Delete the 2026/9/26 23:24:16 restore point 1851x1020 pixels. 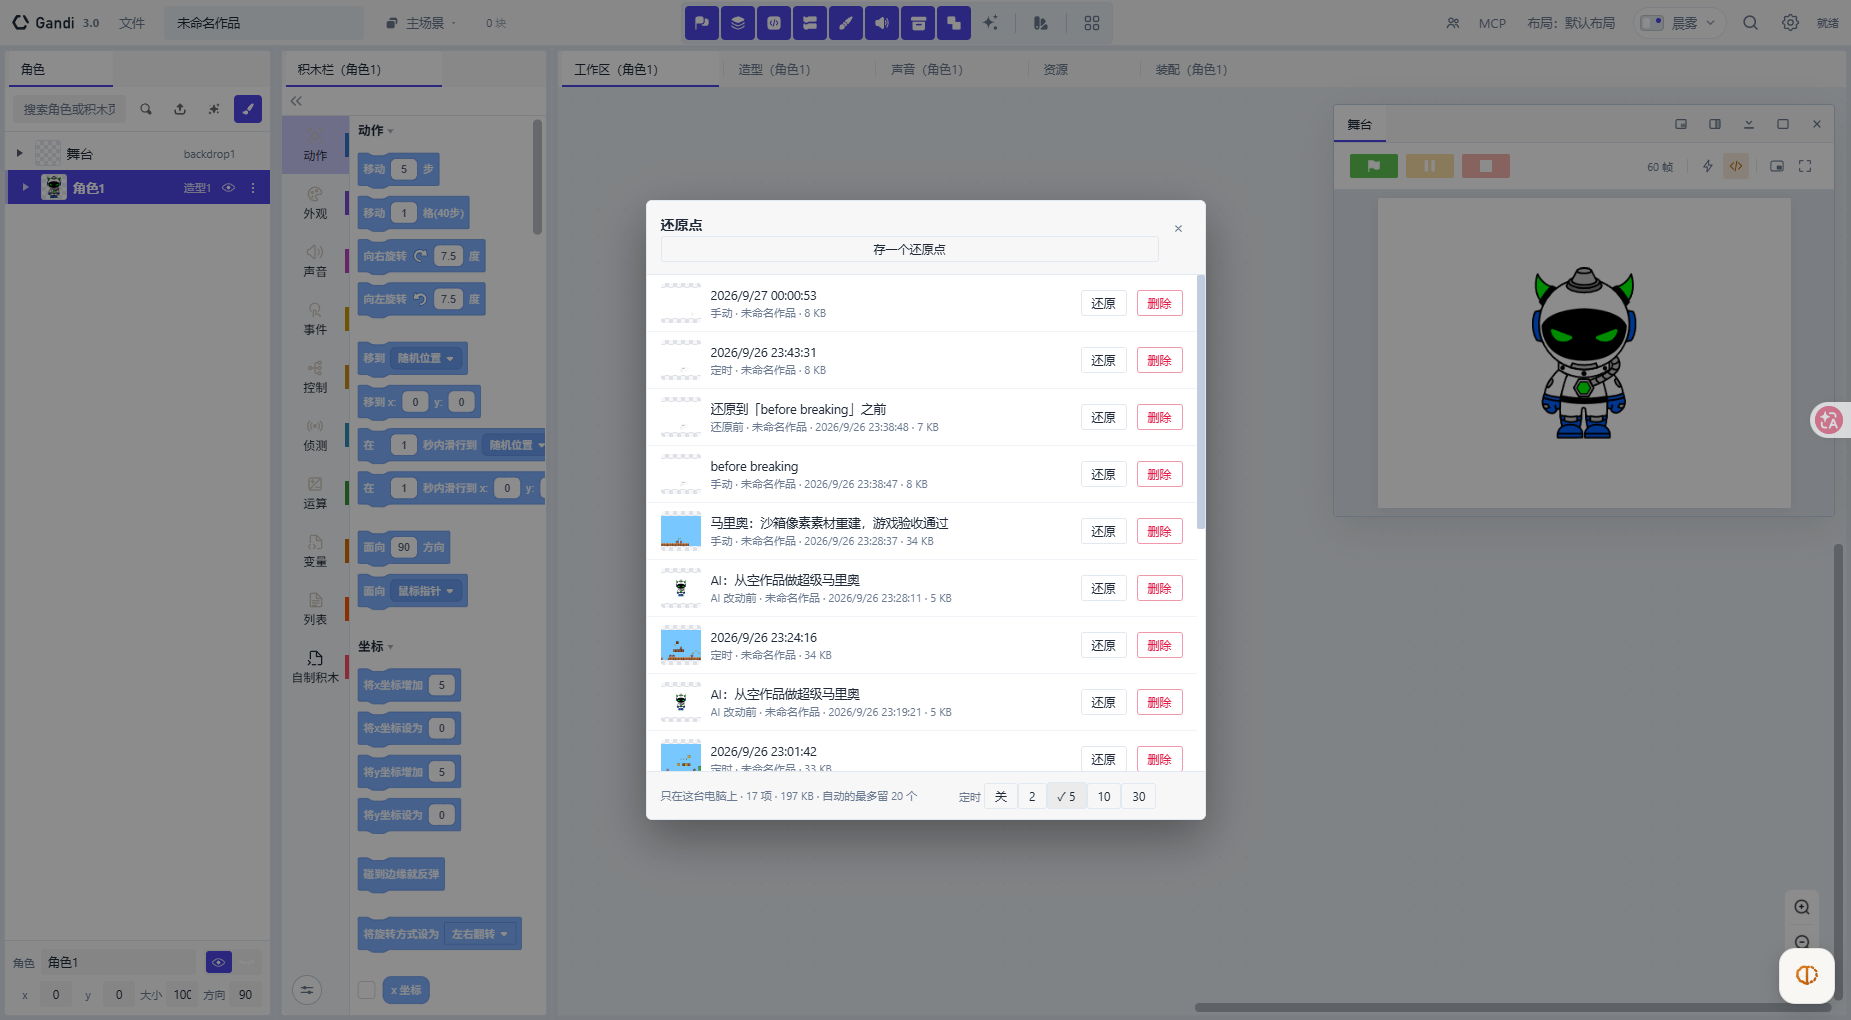(x=1160, y=645)
